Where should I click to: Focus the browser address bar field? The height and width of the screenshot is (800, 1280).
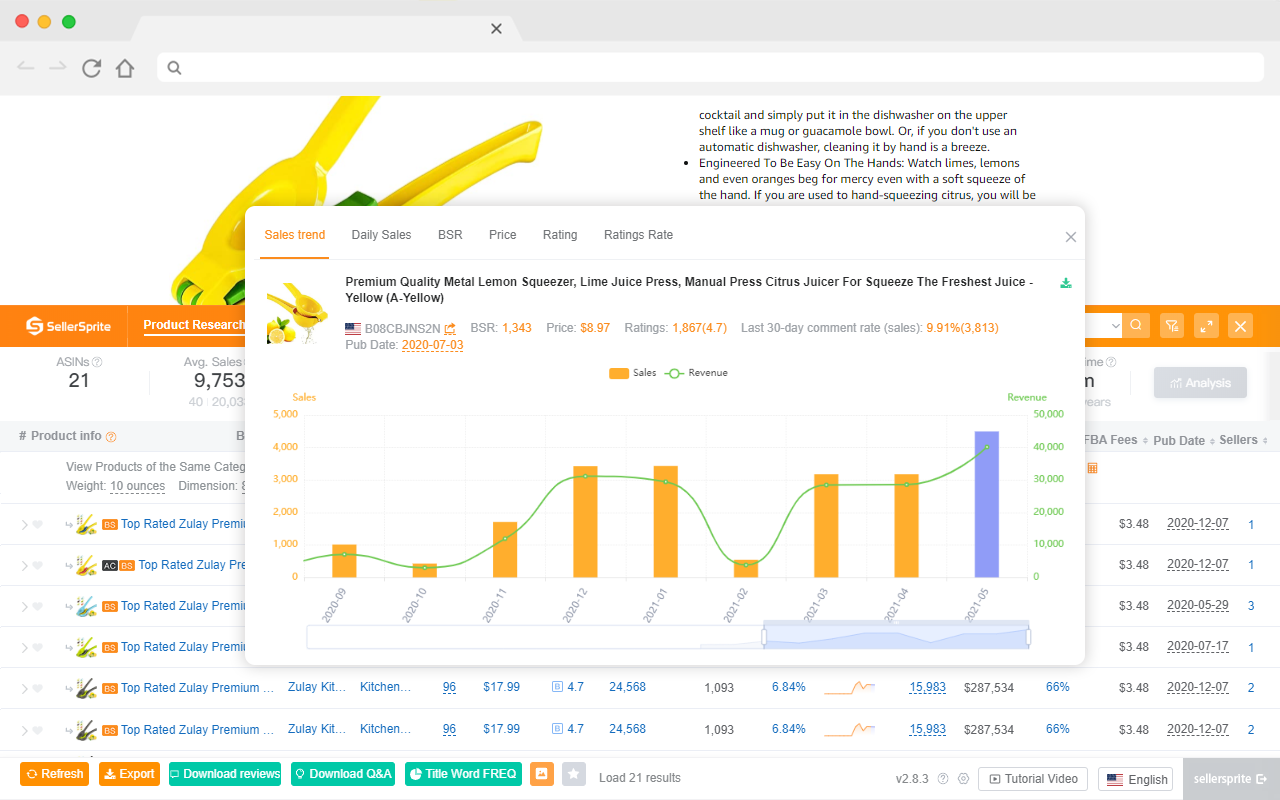[x=710, y=68]
